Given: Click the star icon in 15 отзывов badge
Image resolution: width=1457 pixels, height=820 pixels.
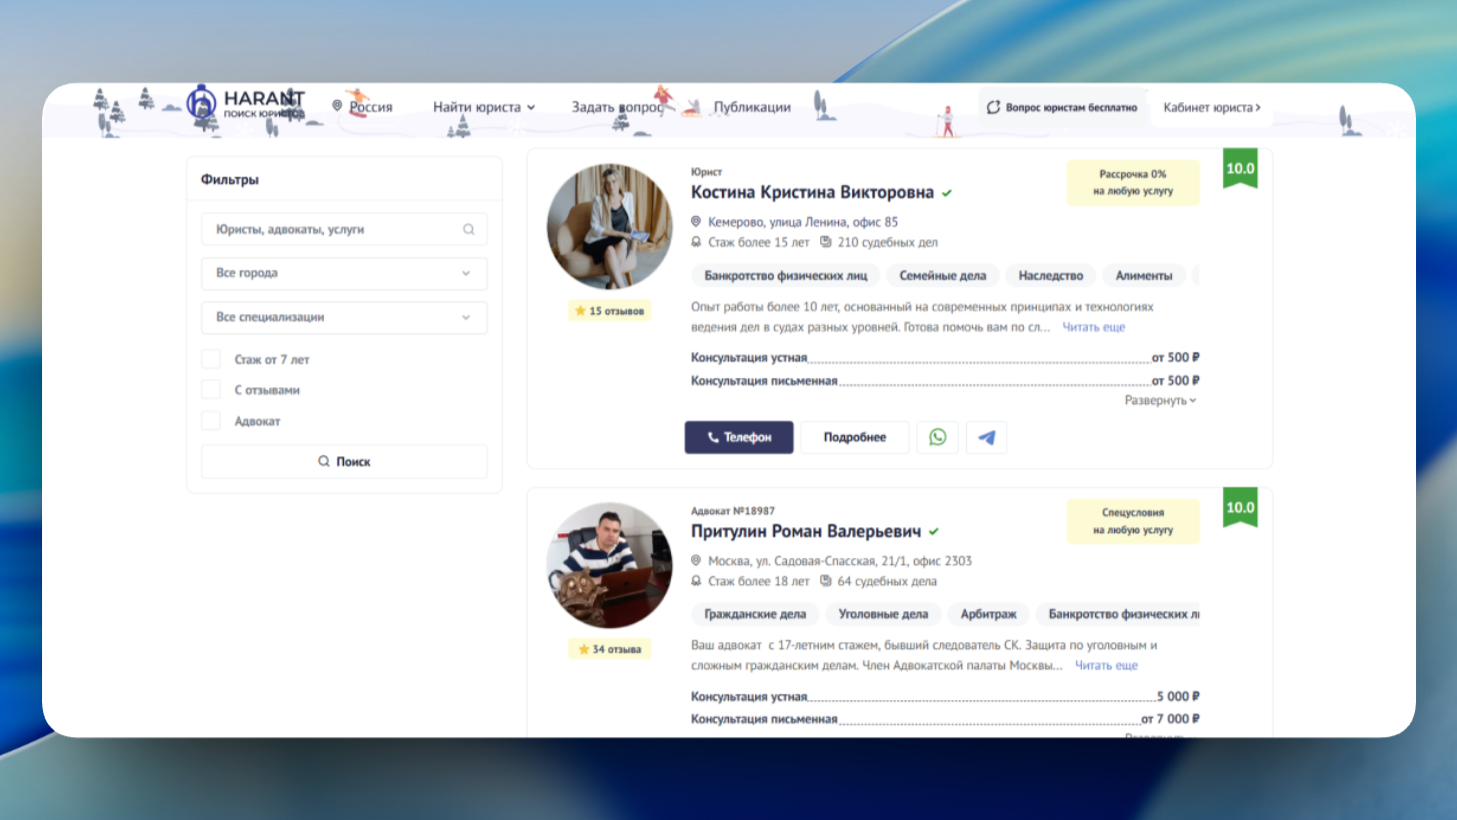Looking at the screenshot, I should [580, 311].
